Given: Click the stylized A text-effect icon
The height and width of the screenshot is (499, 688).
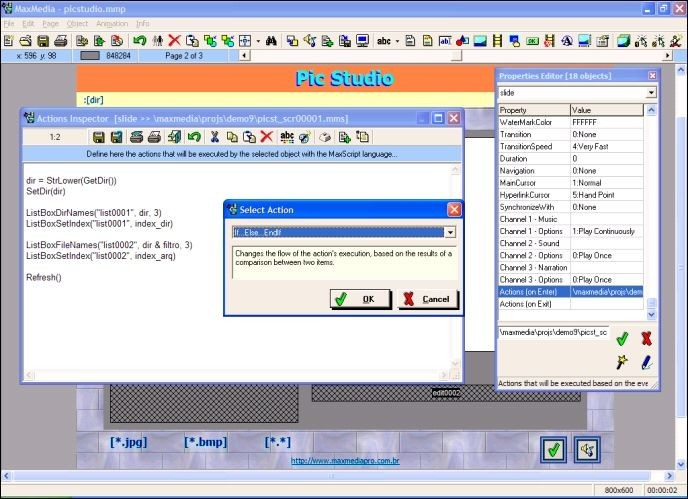Looking at the screenshot, I should (x=567, y=41).
